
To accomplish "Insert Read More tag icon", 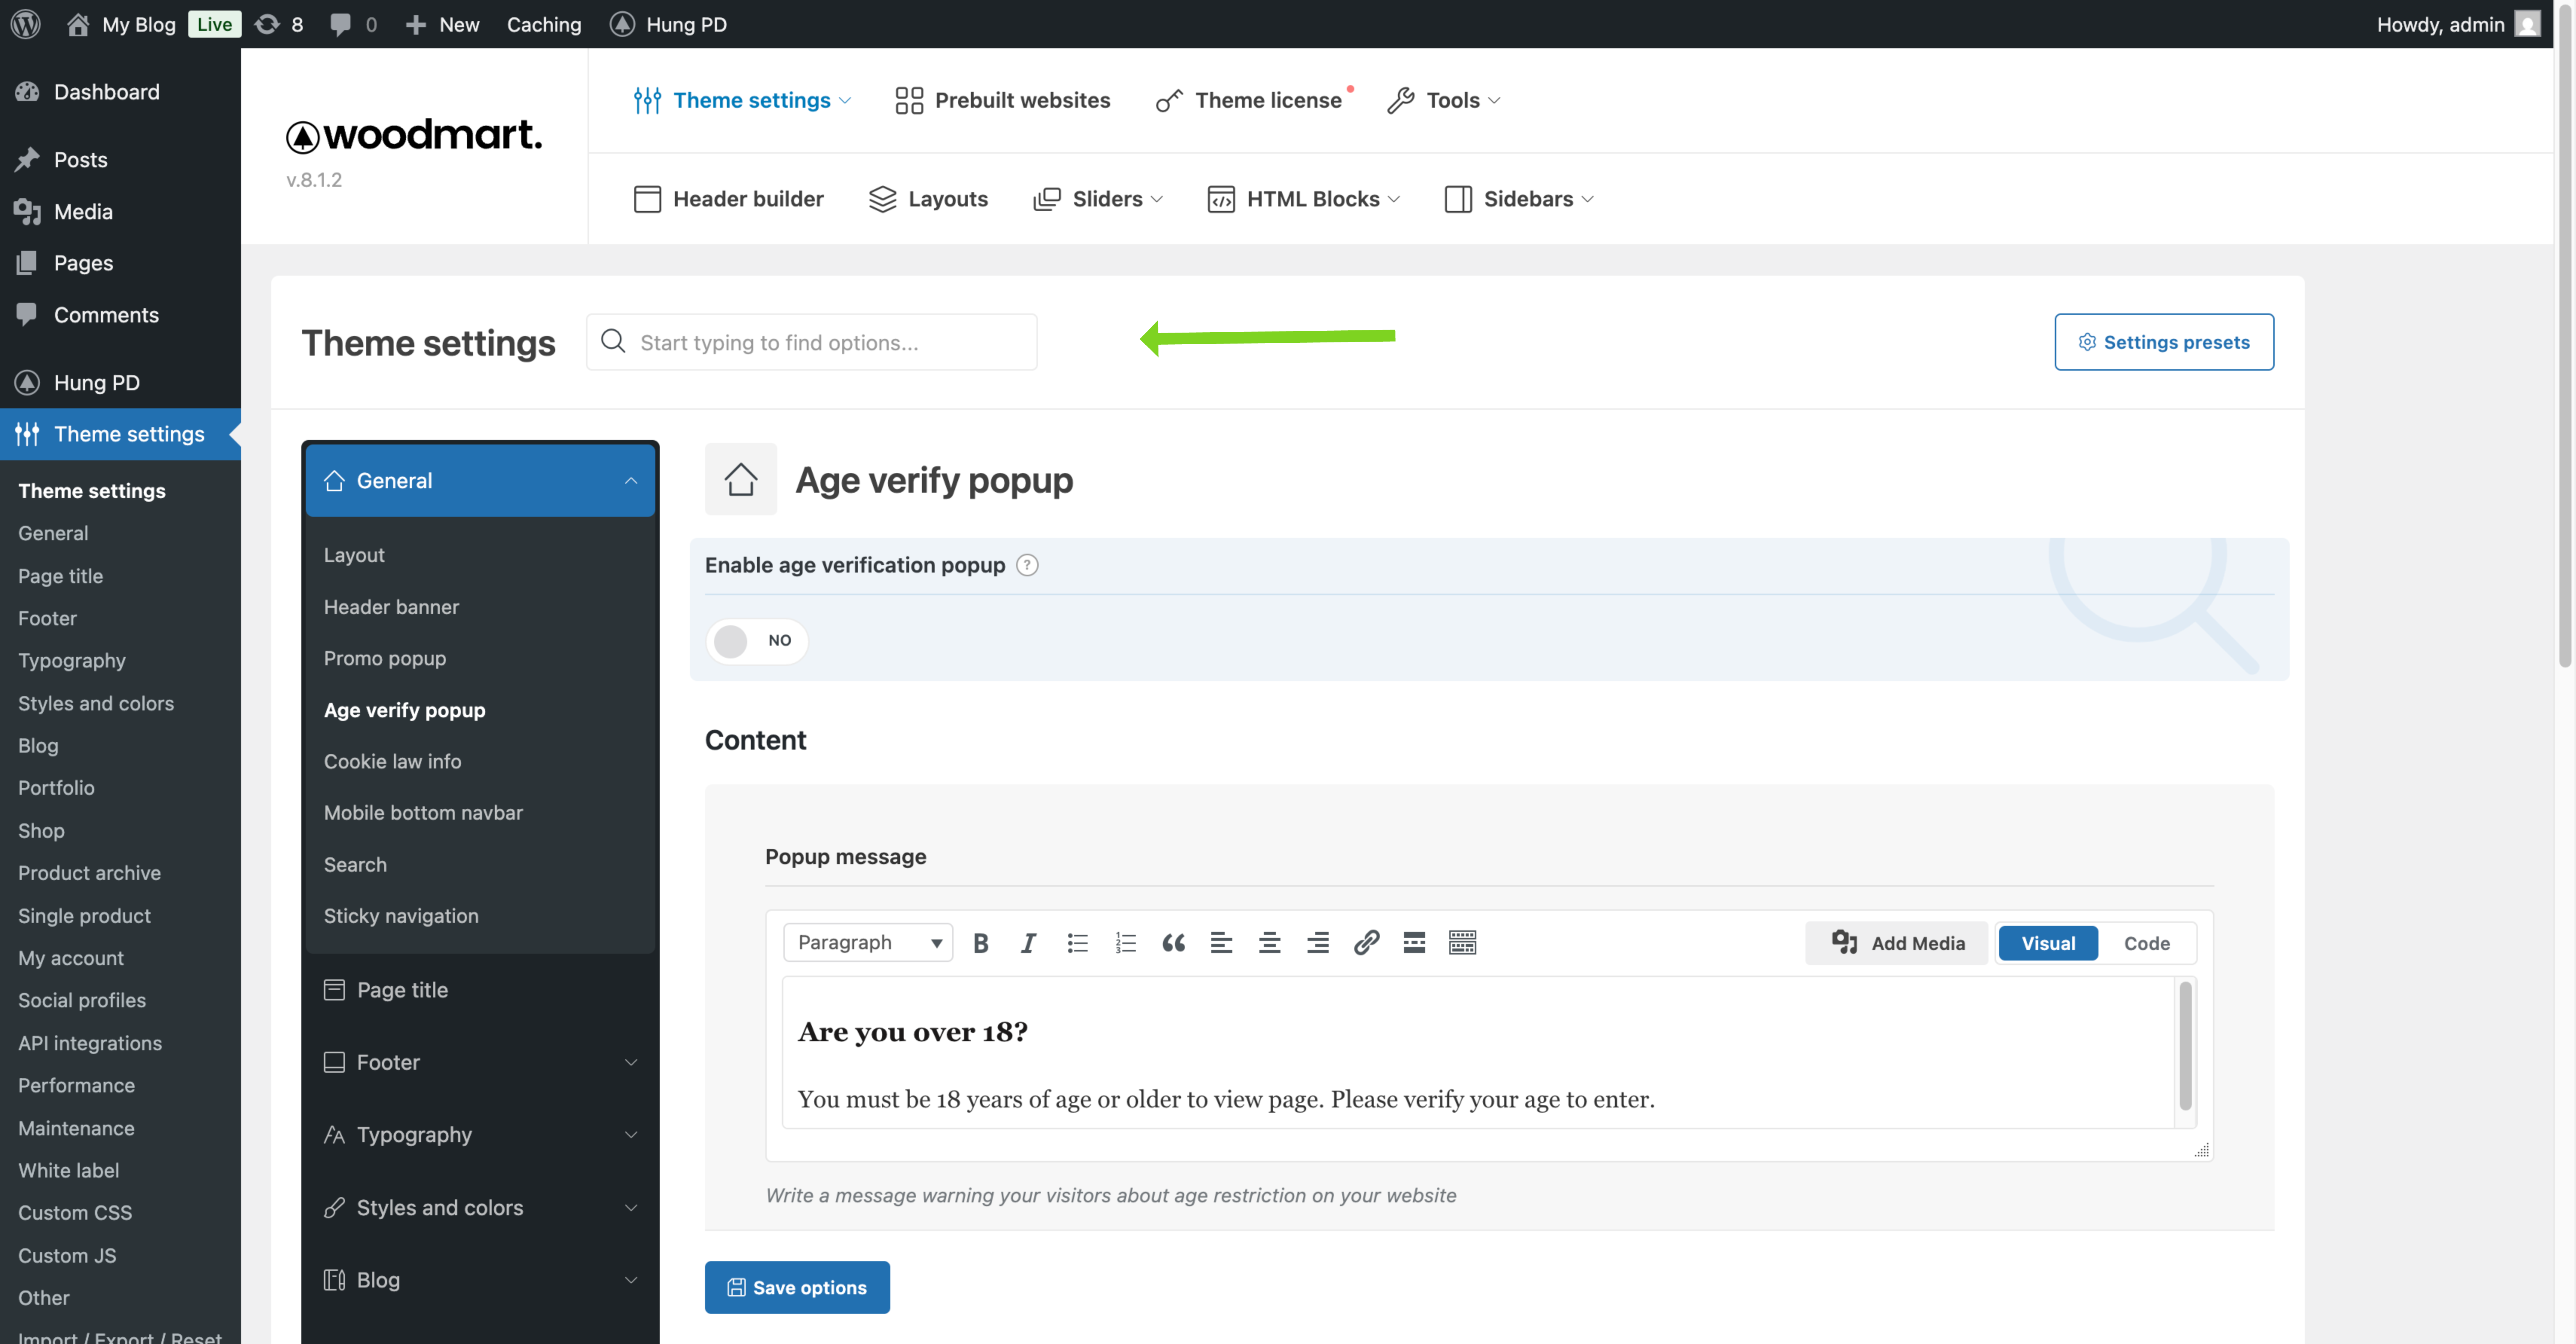I will coord(1414,942).
